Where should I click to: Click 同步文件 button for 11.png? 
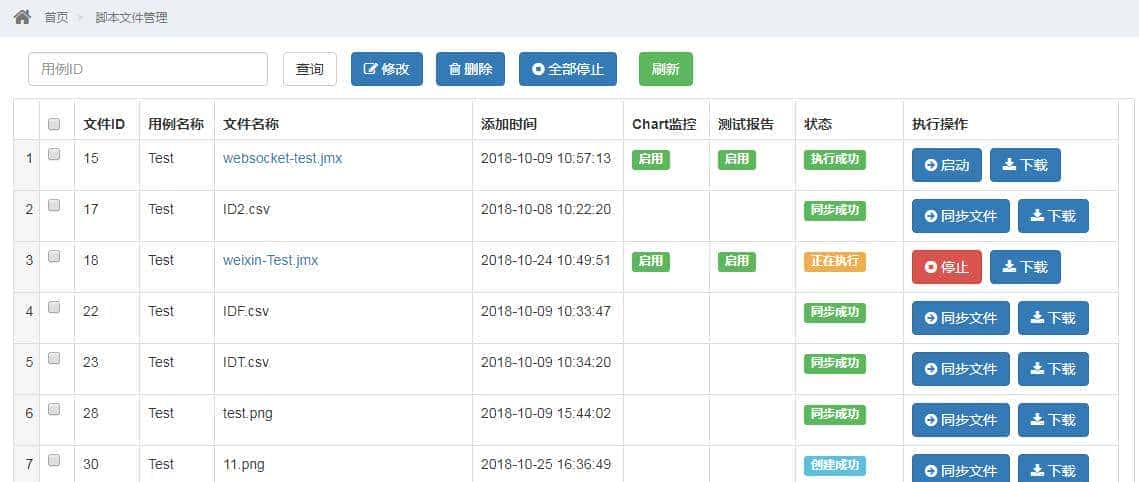(x=961, y=468)
